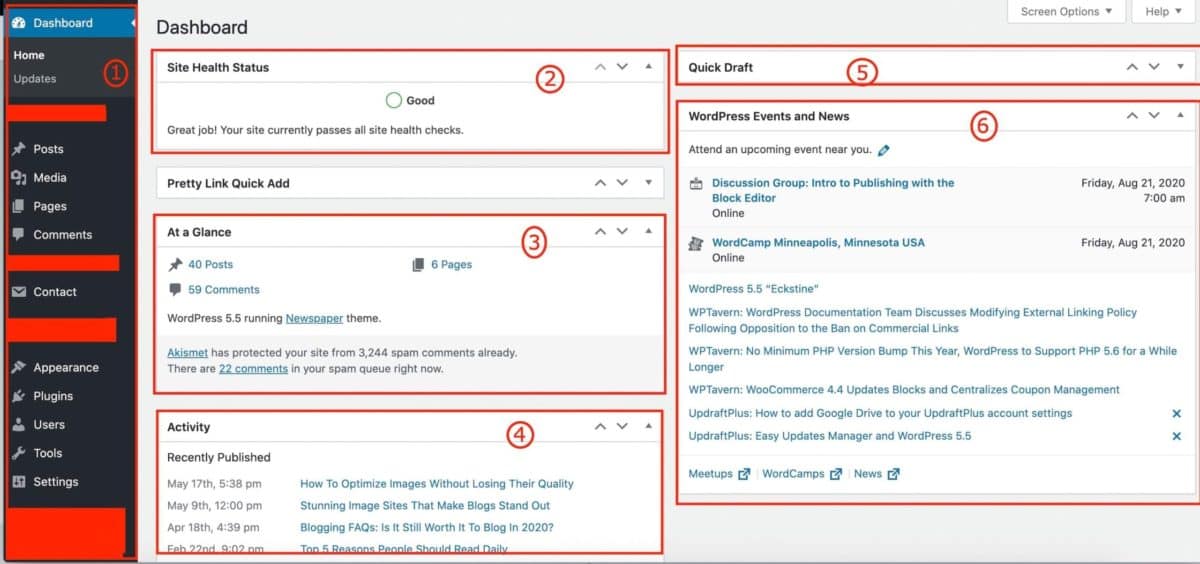
Task: Open the WordCamp Minneapolis event link
Action: 818,243
